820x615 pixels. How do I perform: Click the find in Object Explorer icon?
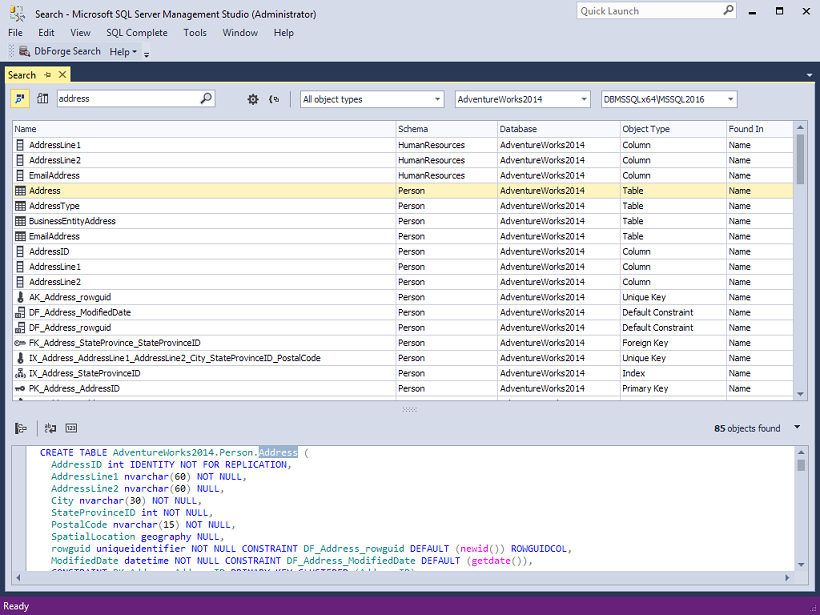(x=21, y=428)
